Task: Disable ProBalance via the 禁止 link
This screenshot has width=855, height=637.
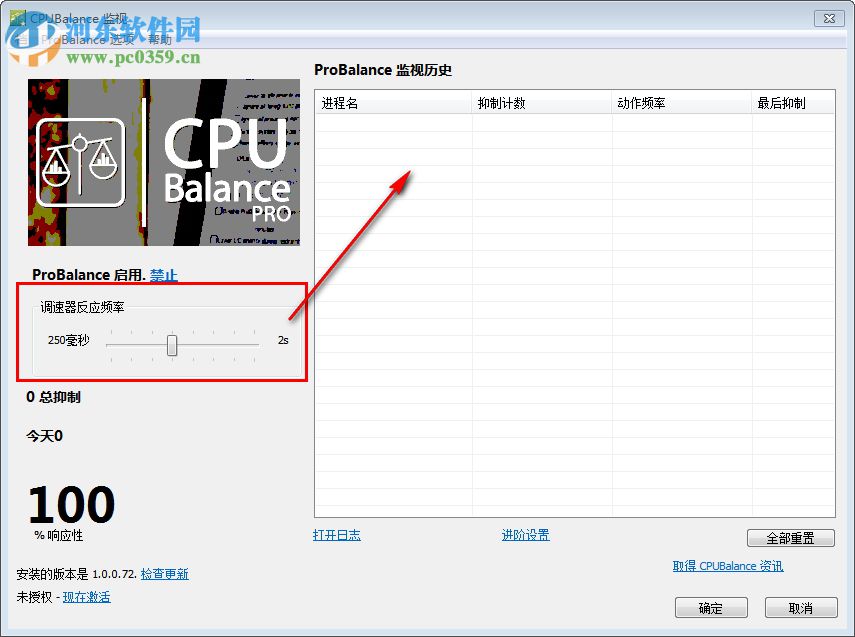Action: pyautogui.click(x=163, y=275)
